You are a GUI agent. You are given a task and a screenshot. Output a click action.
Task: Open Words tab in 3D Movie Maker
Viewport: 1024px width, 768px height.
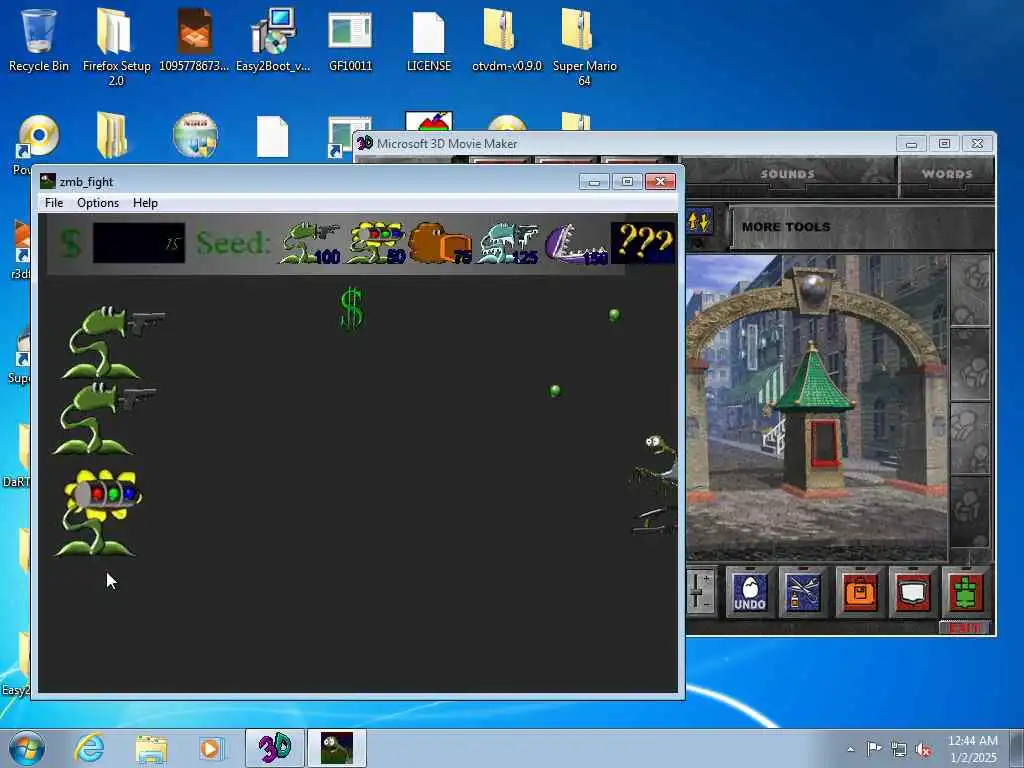[x=947, y=174]
